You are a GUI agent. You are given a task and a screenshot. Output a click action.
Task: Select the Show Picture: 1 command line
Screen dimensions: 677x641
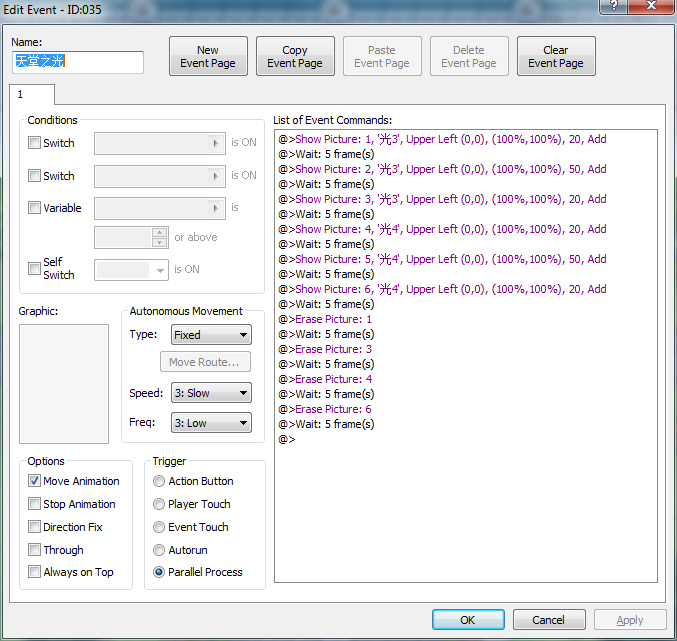[443, 139]
